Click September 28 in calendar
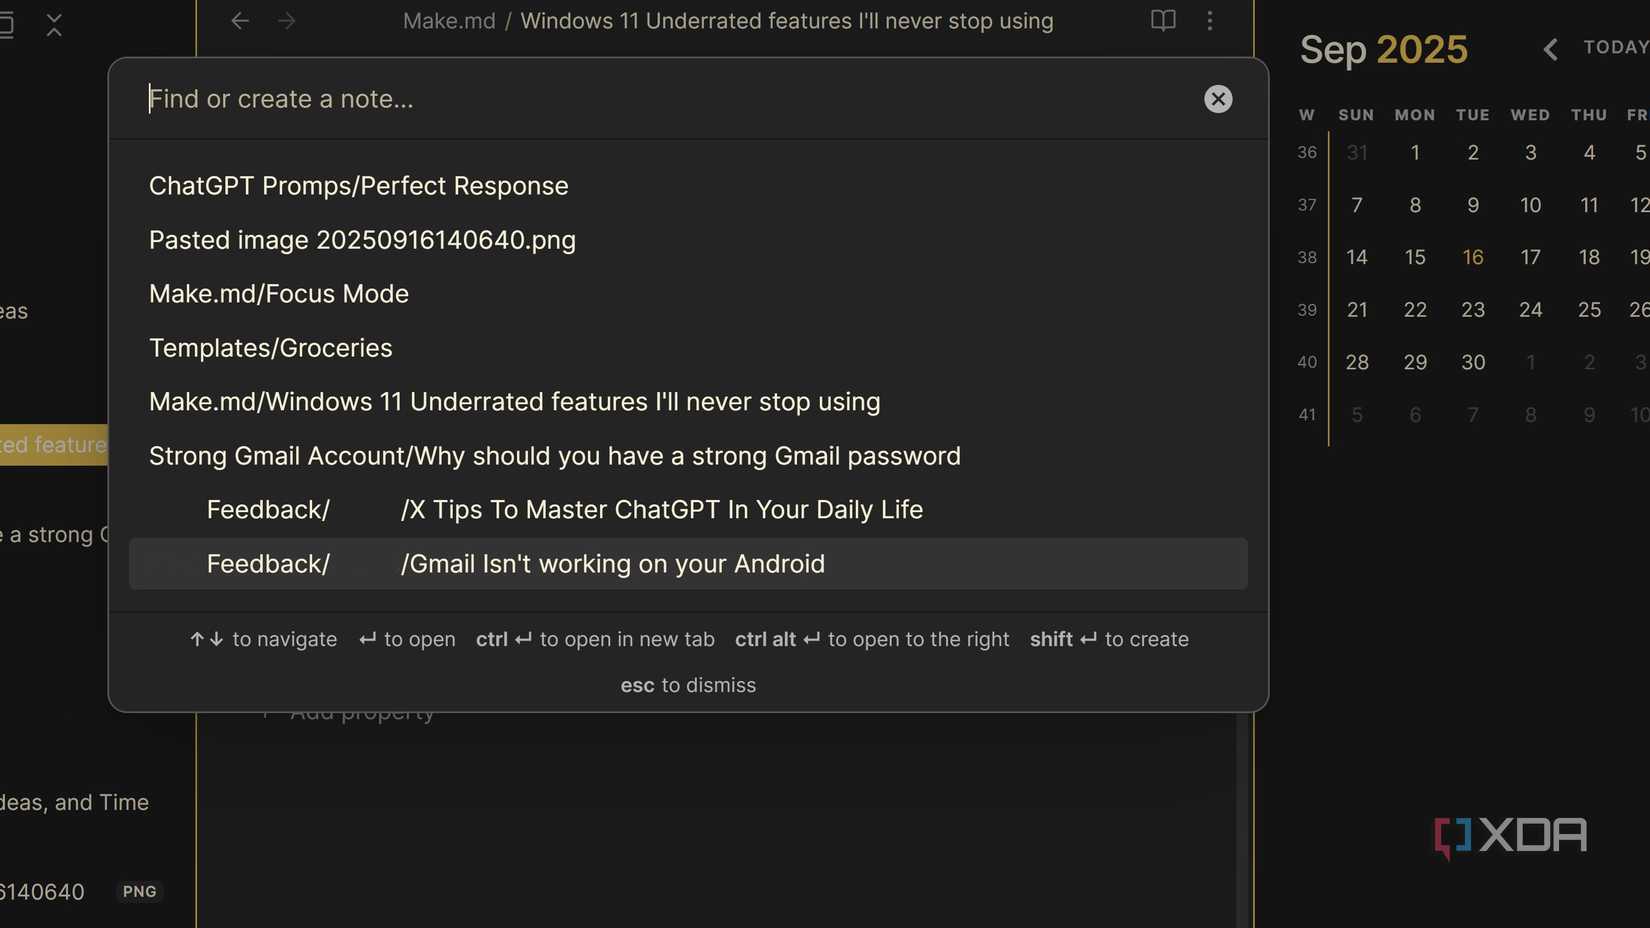 [1357, 362]
